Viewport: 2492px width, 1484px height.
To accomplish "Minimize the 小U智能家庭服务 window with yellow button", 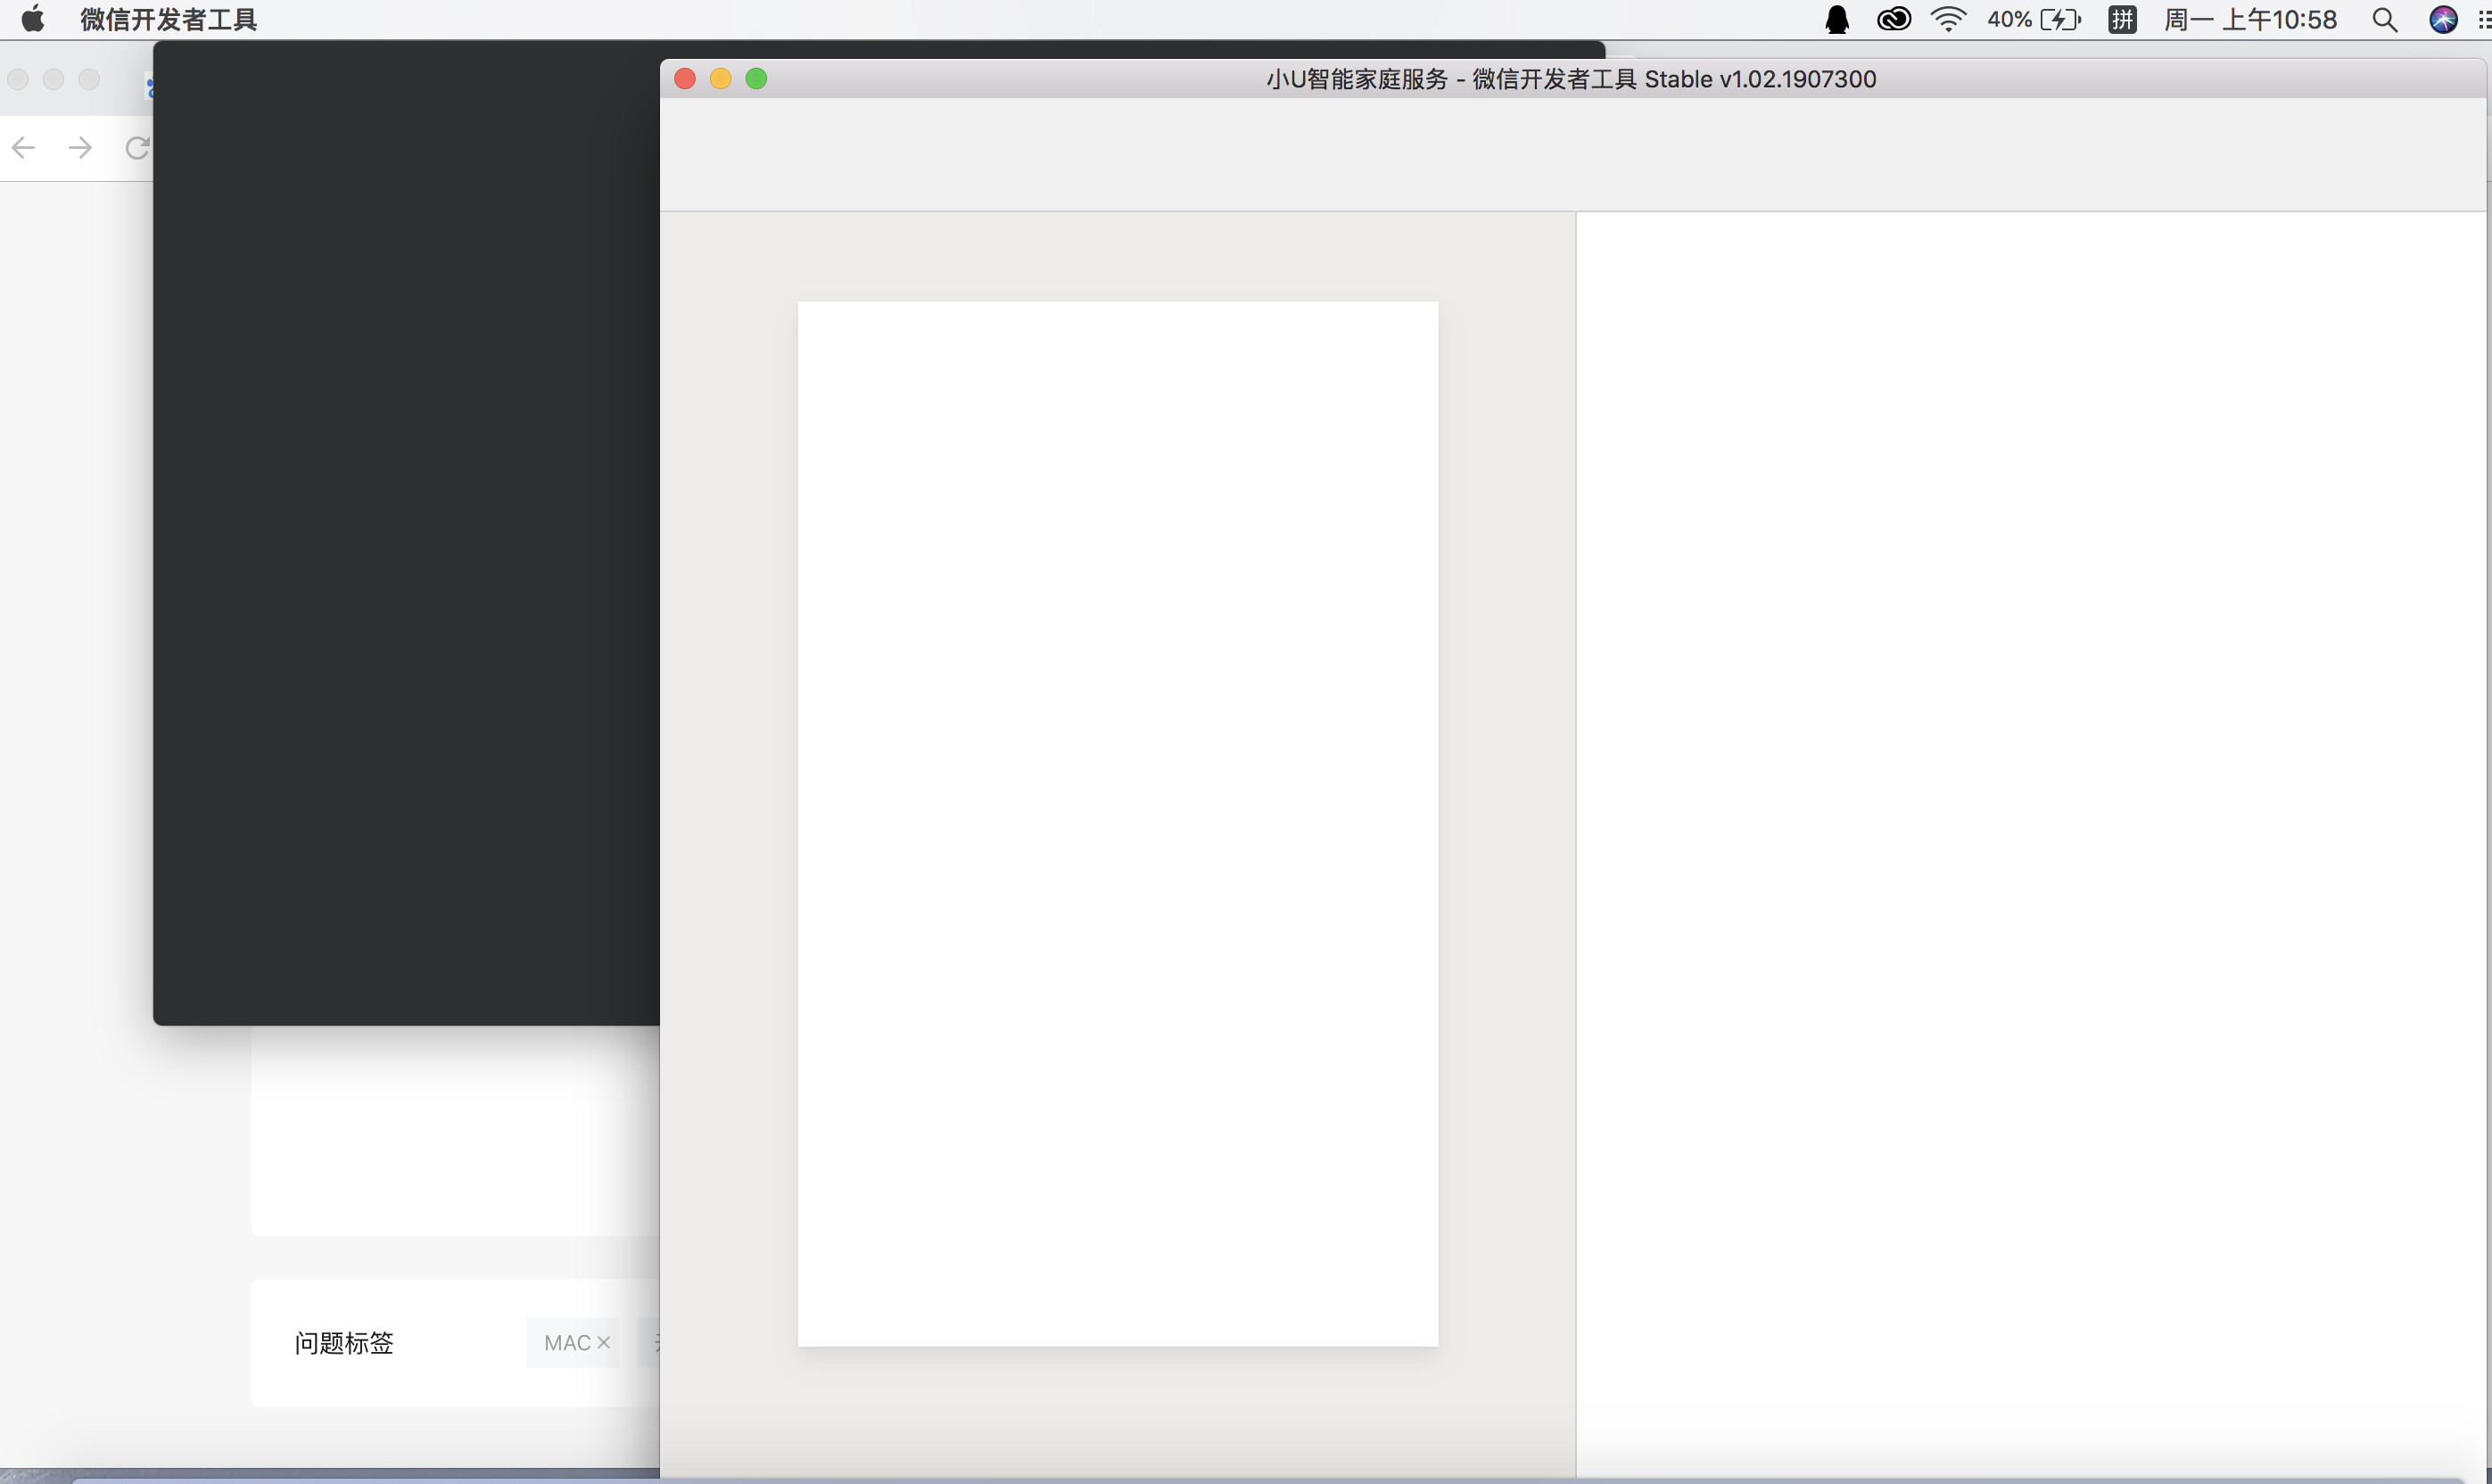I will click(x=721, y=79).
